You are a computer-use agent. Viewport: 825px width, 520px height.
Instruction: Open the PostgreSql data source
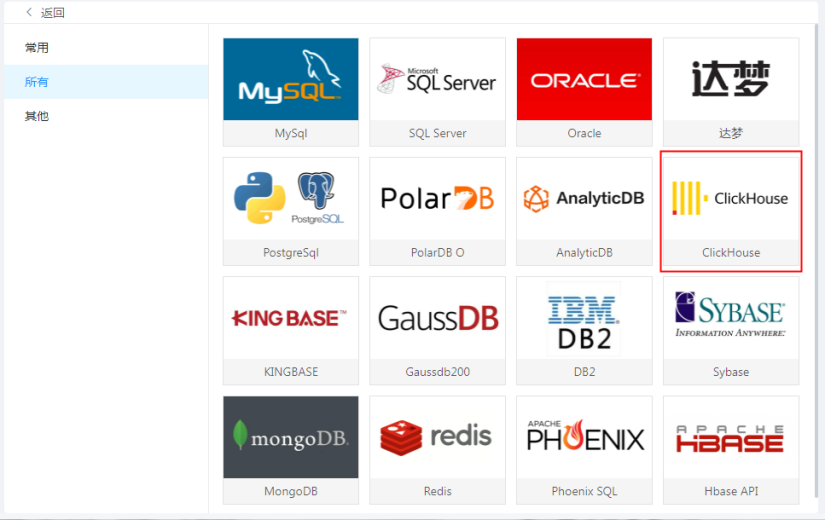[x=290, y=199]
